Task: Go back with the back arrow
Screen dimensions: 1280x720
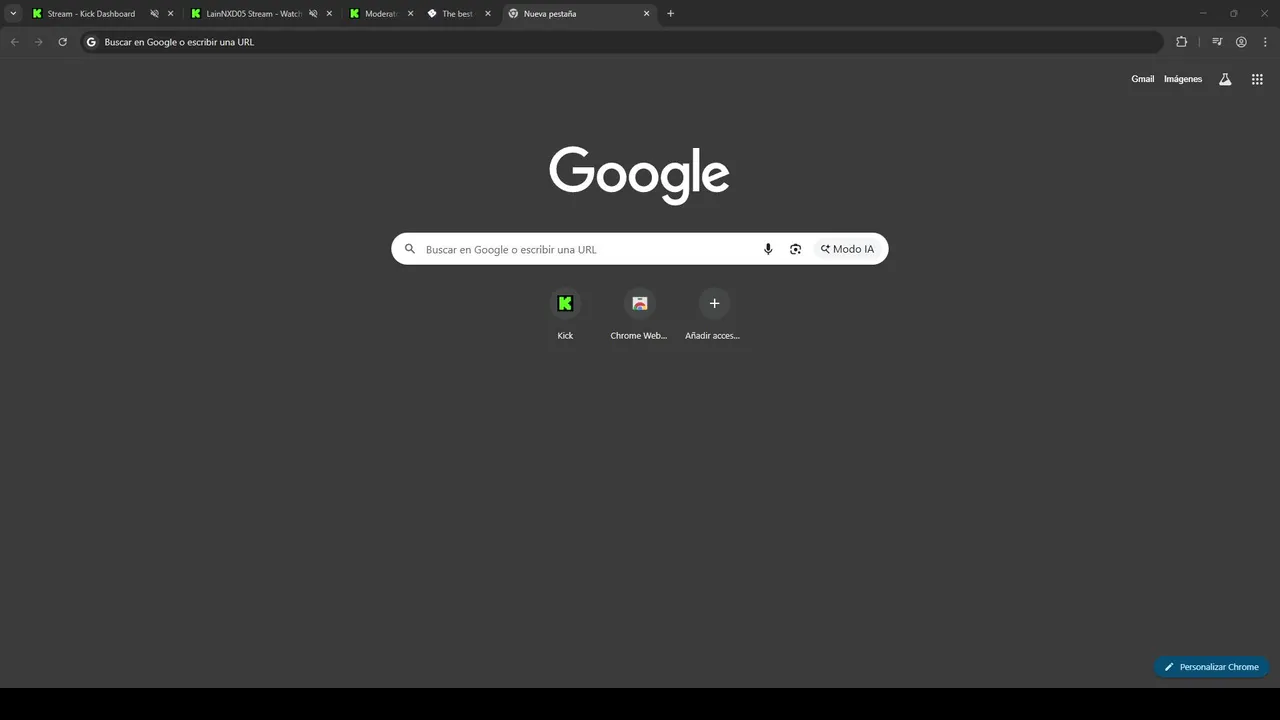Action: click(x=14, y=42)
